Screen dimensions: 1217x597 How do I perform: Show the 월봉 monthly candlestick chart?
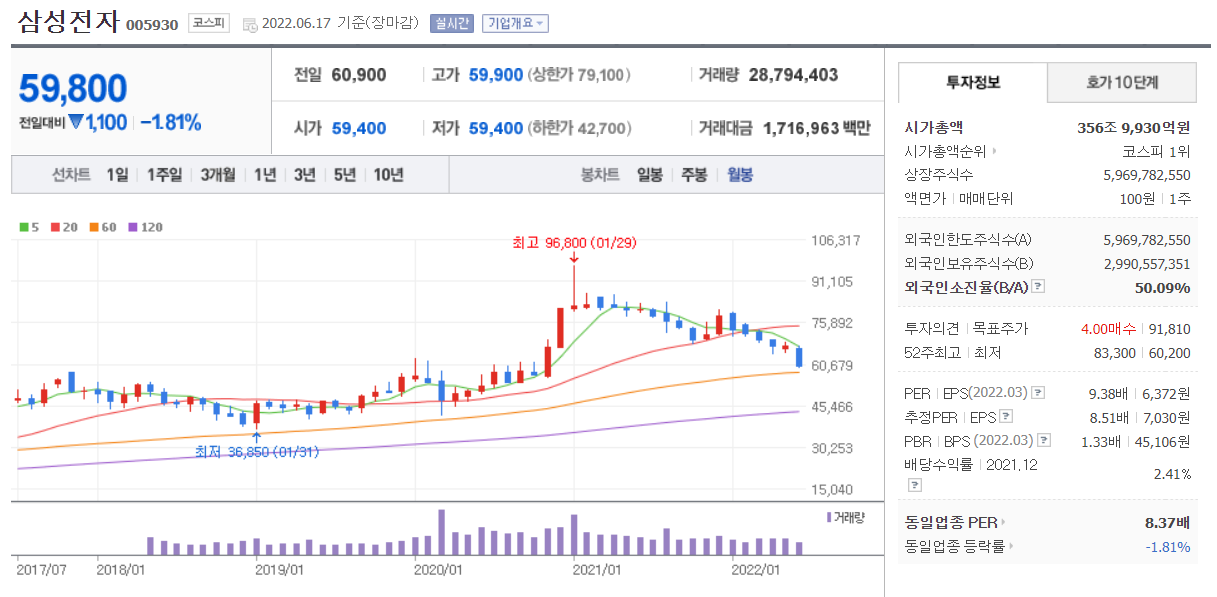click(740, 175)
